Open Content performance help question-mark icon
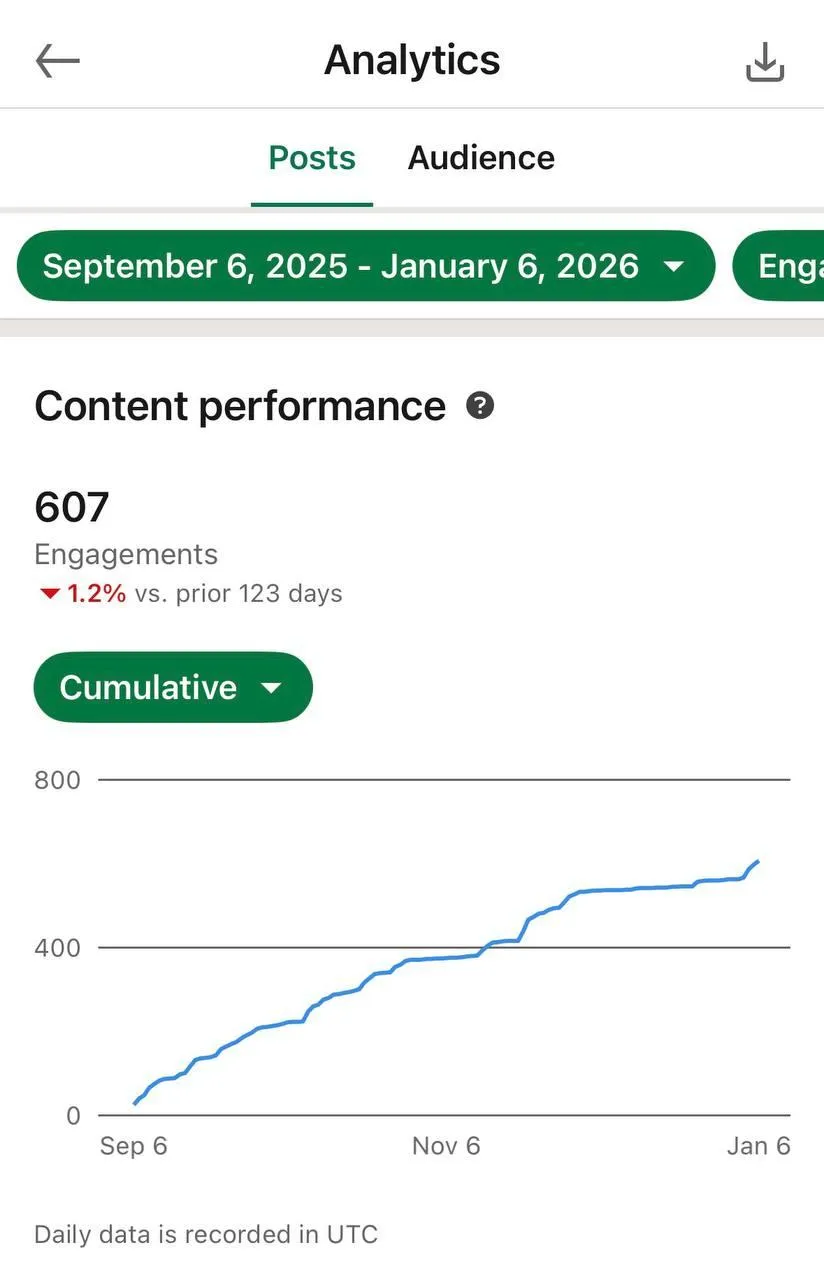This screenshot has width=824, height=1280. tap(480, 406)
